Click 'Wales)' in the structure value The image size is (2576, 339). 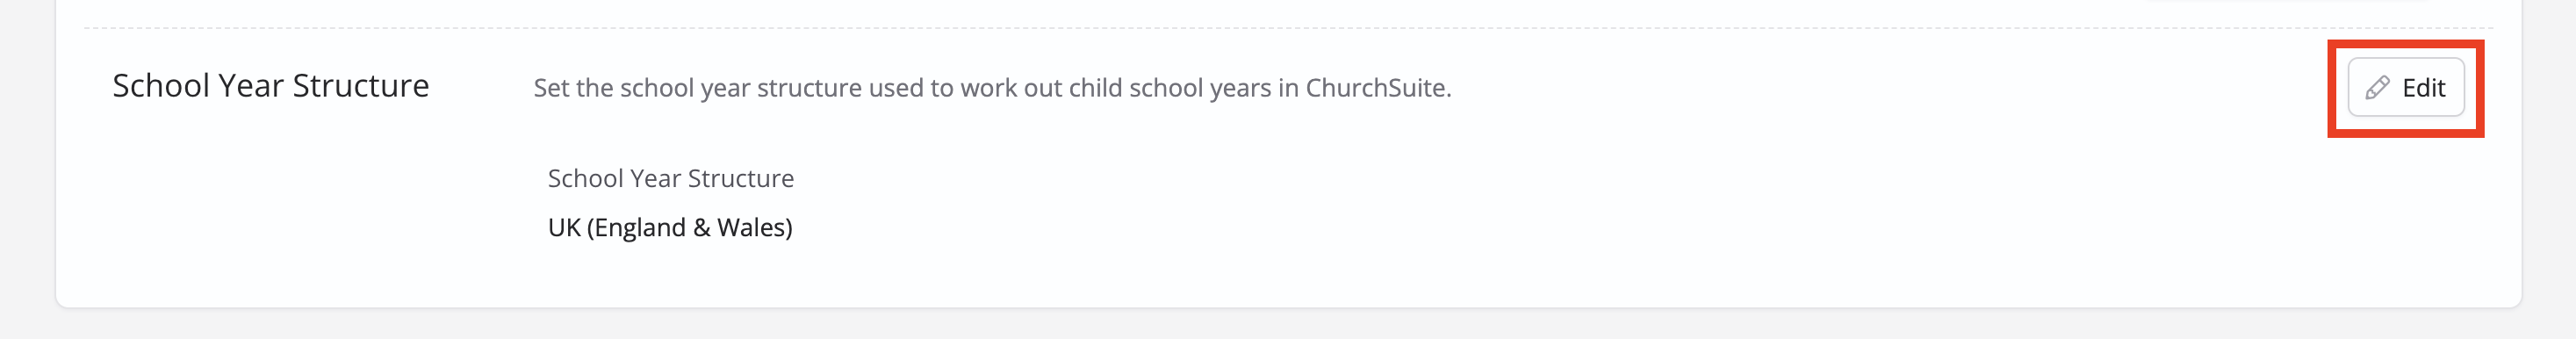pos(755,228)
